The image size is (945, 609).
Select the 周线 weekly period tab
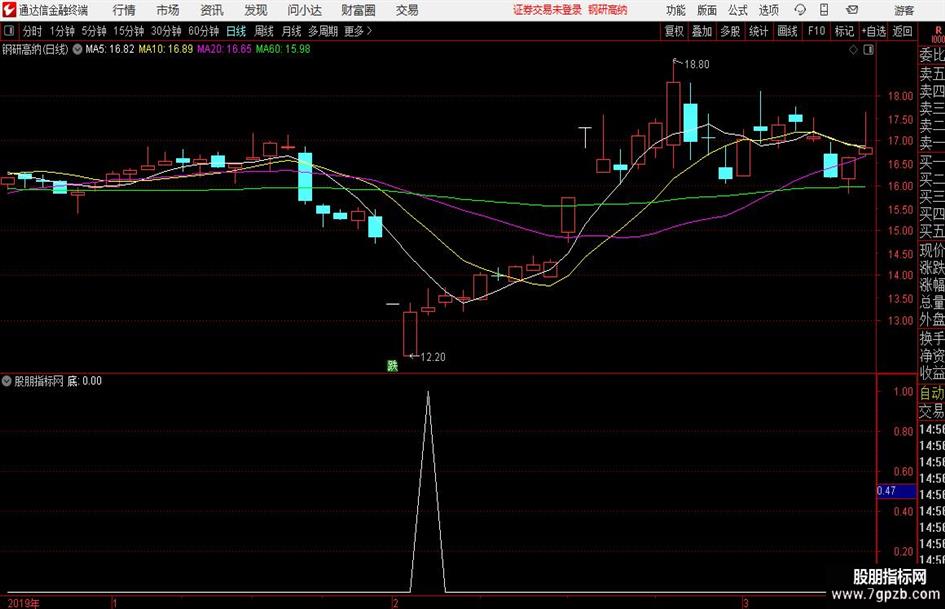tap(263, 31)
